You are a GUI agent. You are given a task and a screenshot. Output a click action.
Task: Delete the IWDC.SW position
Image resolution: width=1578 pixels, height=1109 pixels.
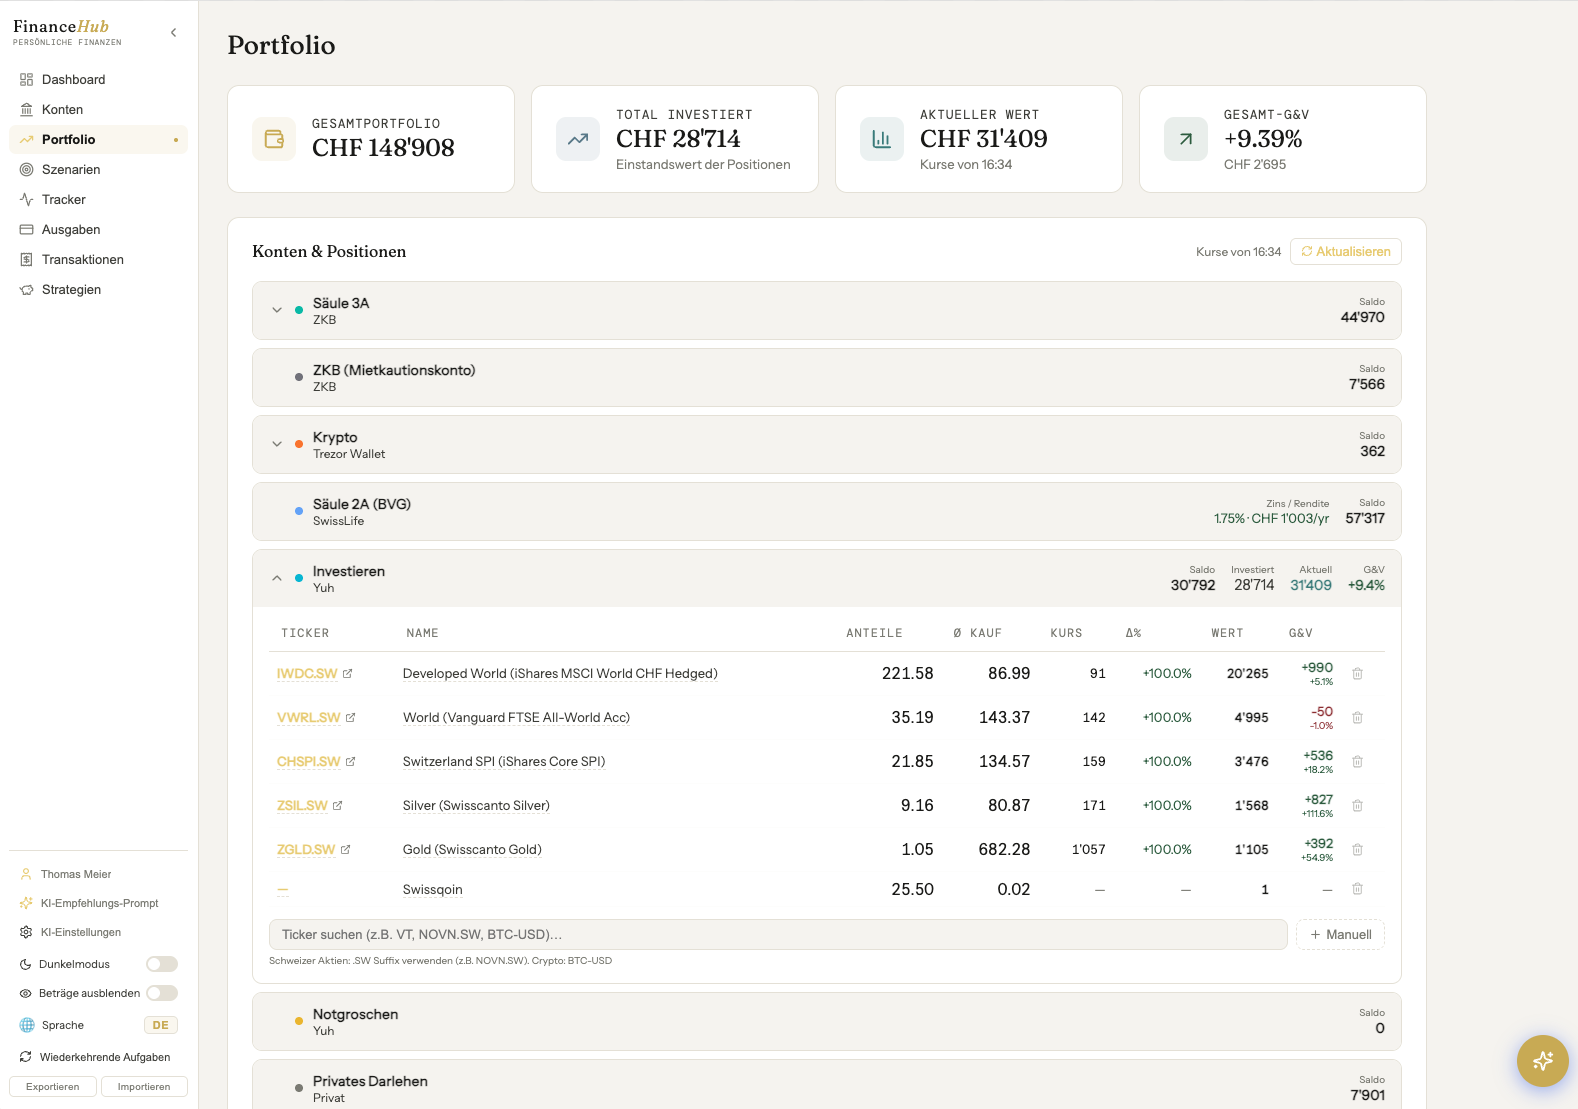click(1358, 674)
